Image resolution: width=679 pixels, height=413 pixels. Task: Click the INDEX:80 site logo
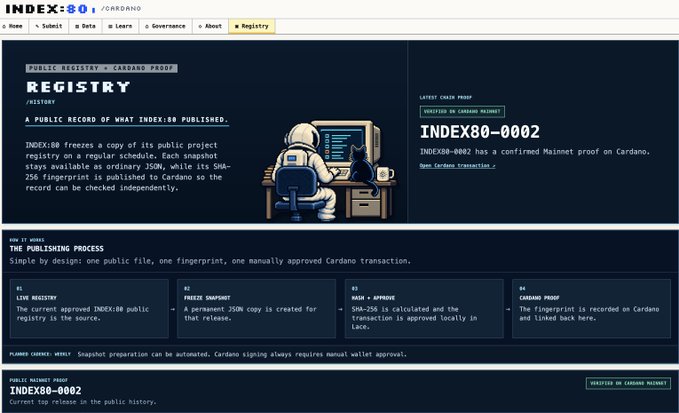[51, 9]
